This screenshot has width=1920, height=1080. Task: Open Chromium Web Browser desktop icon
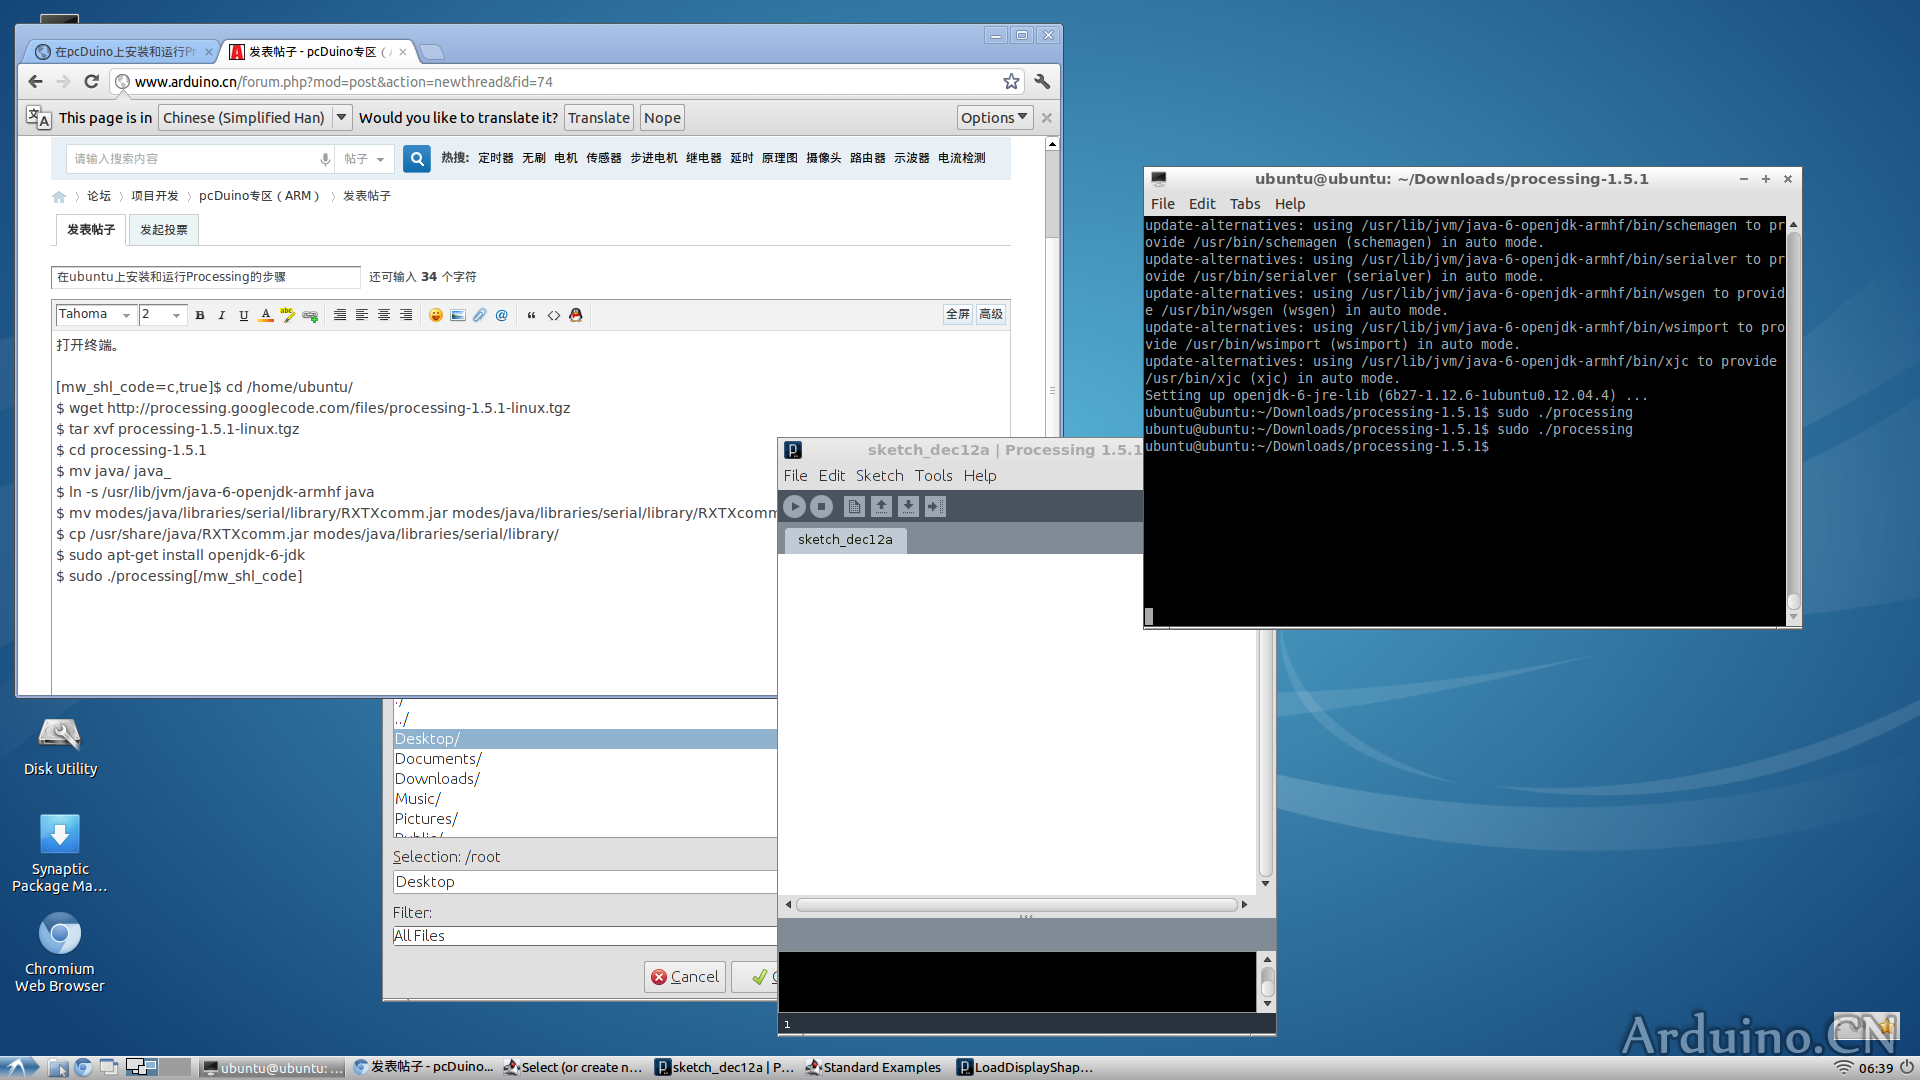point(60,954)
